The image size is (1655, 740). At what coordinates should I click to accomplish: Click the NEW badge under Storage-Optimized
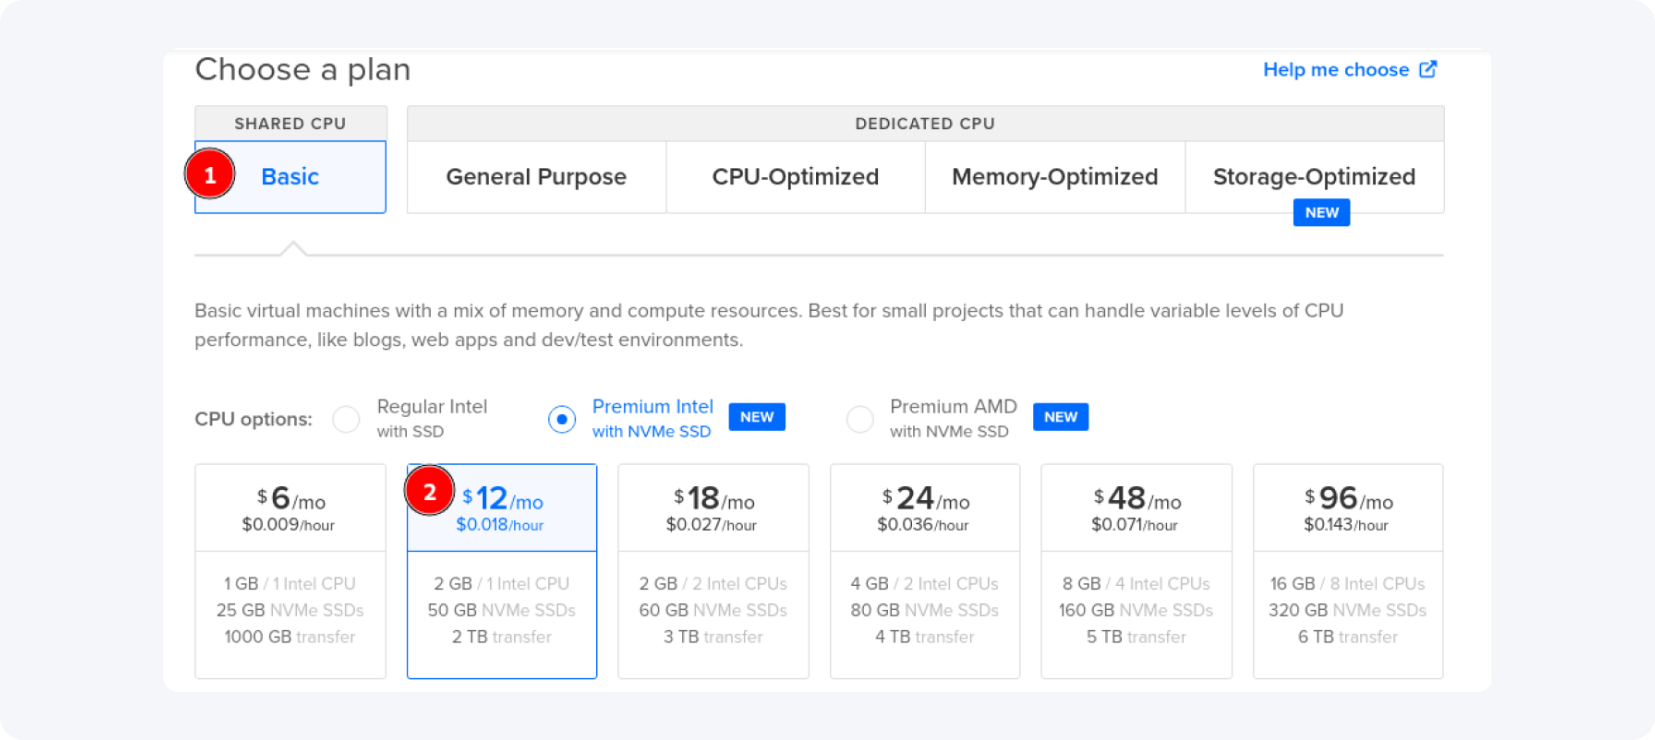pos(1321,212)
